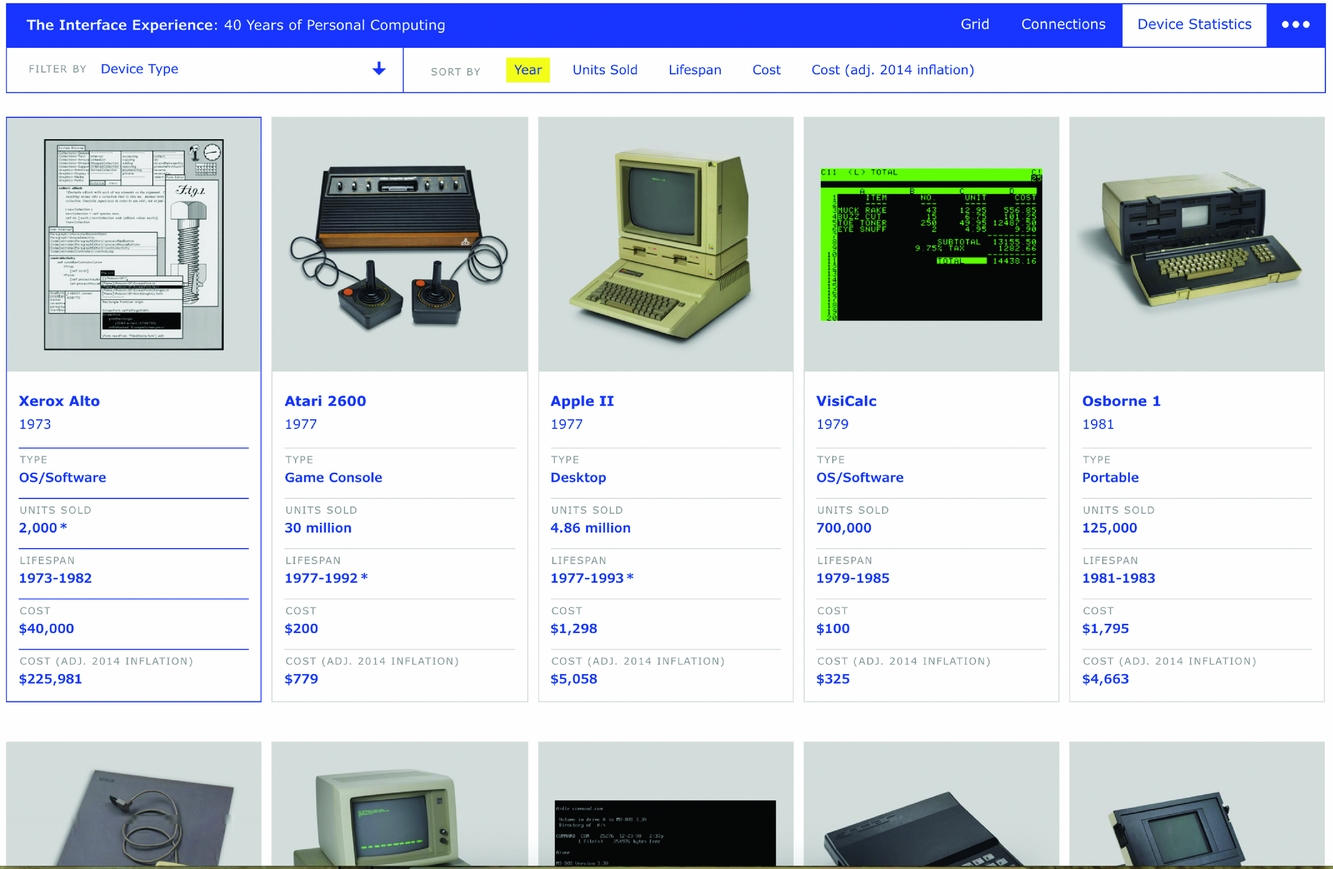Click the Xerox Alto title link
This screenshot has width=1333, height=869.
click(x=59, y=401)
